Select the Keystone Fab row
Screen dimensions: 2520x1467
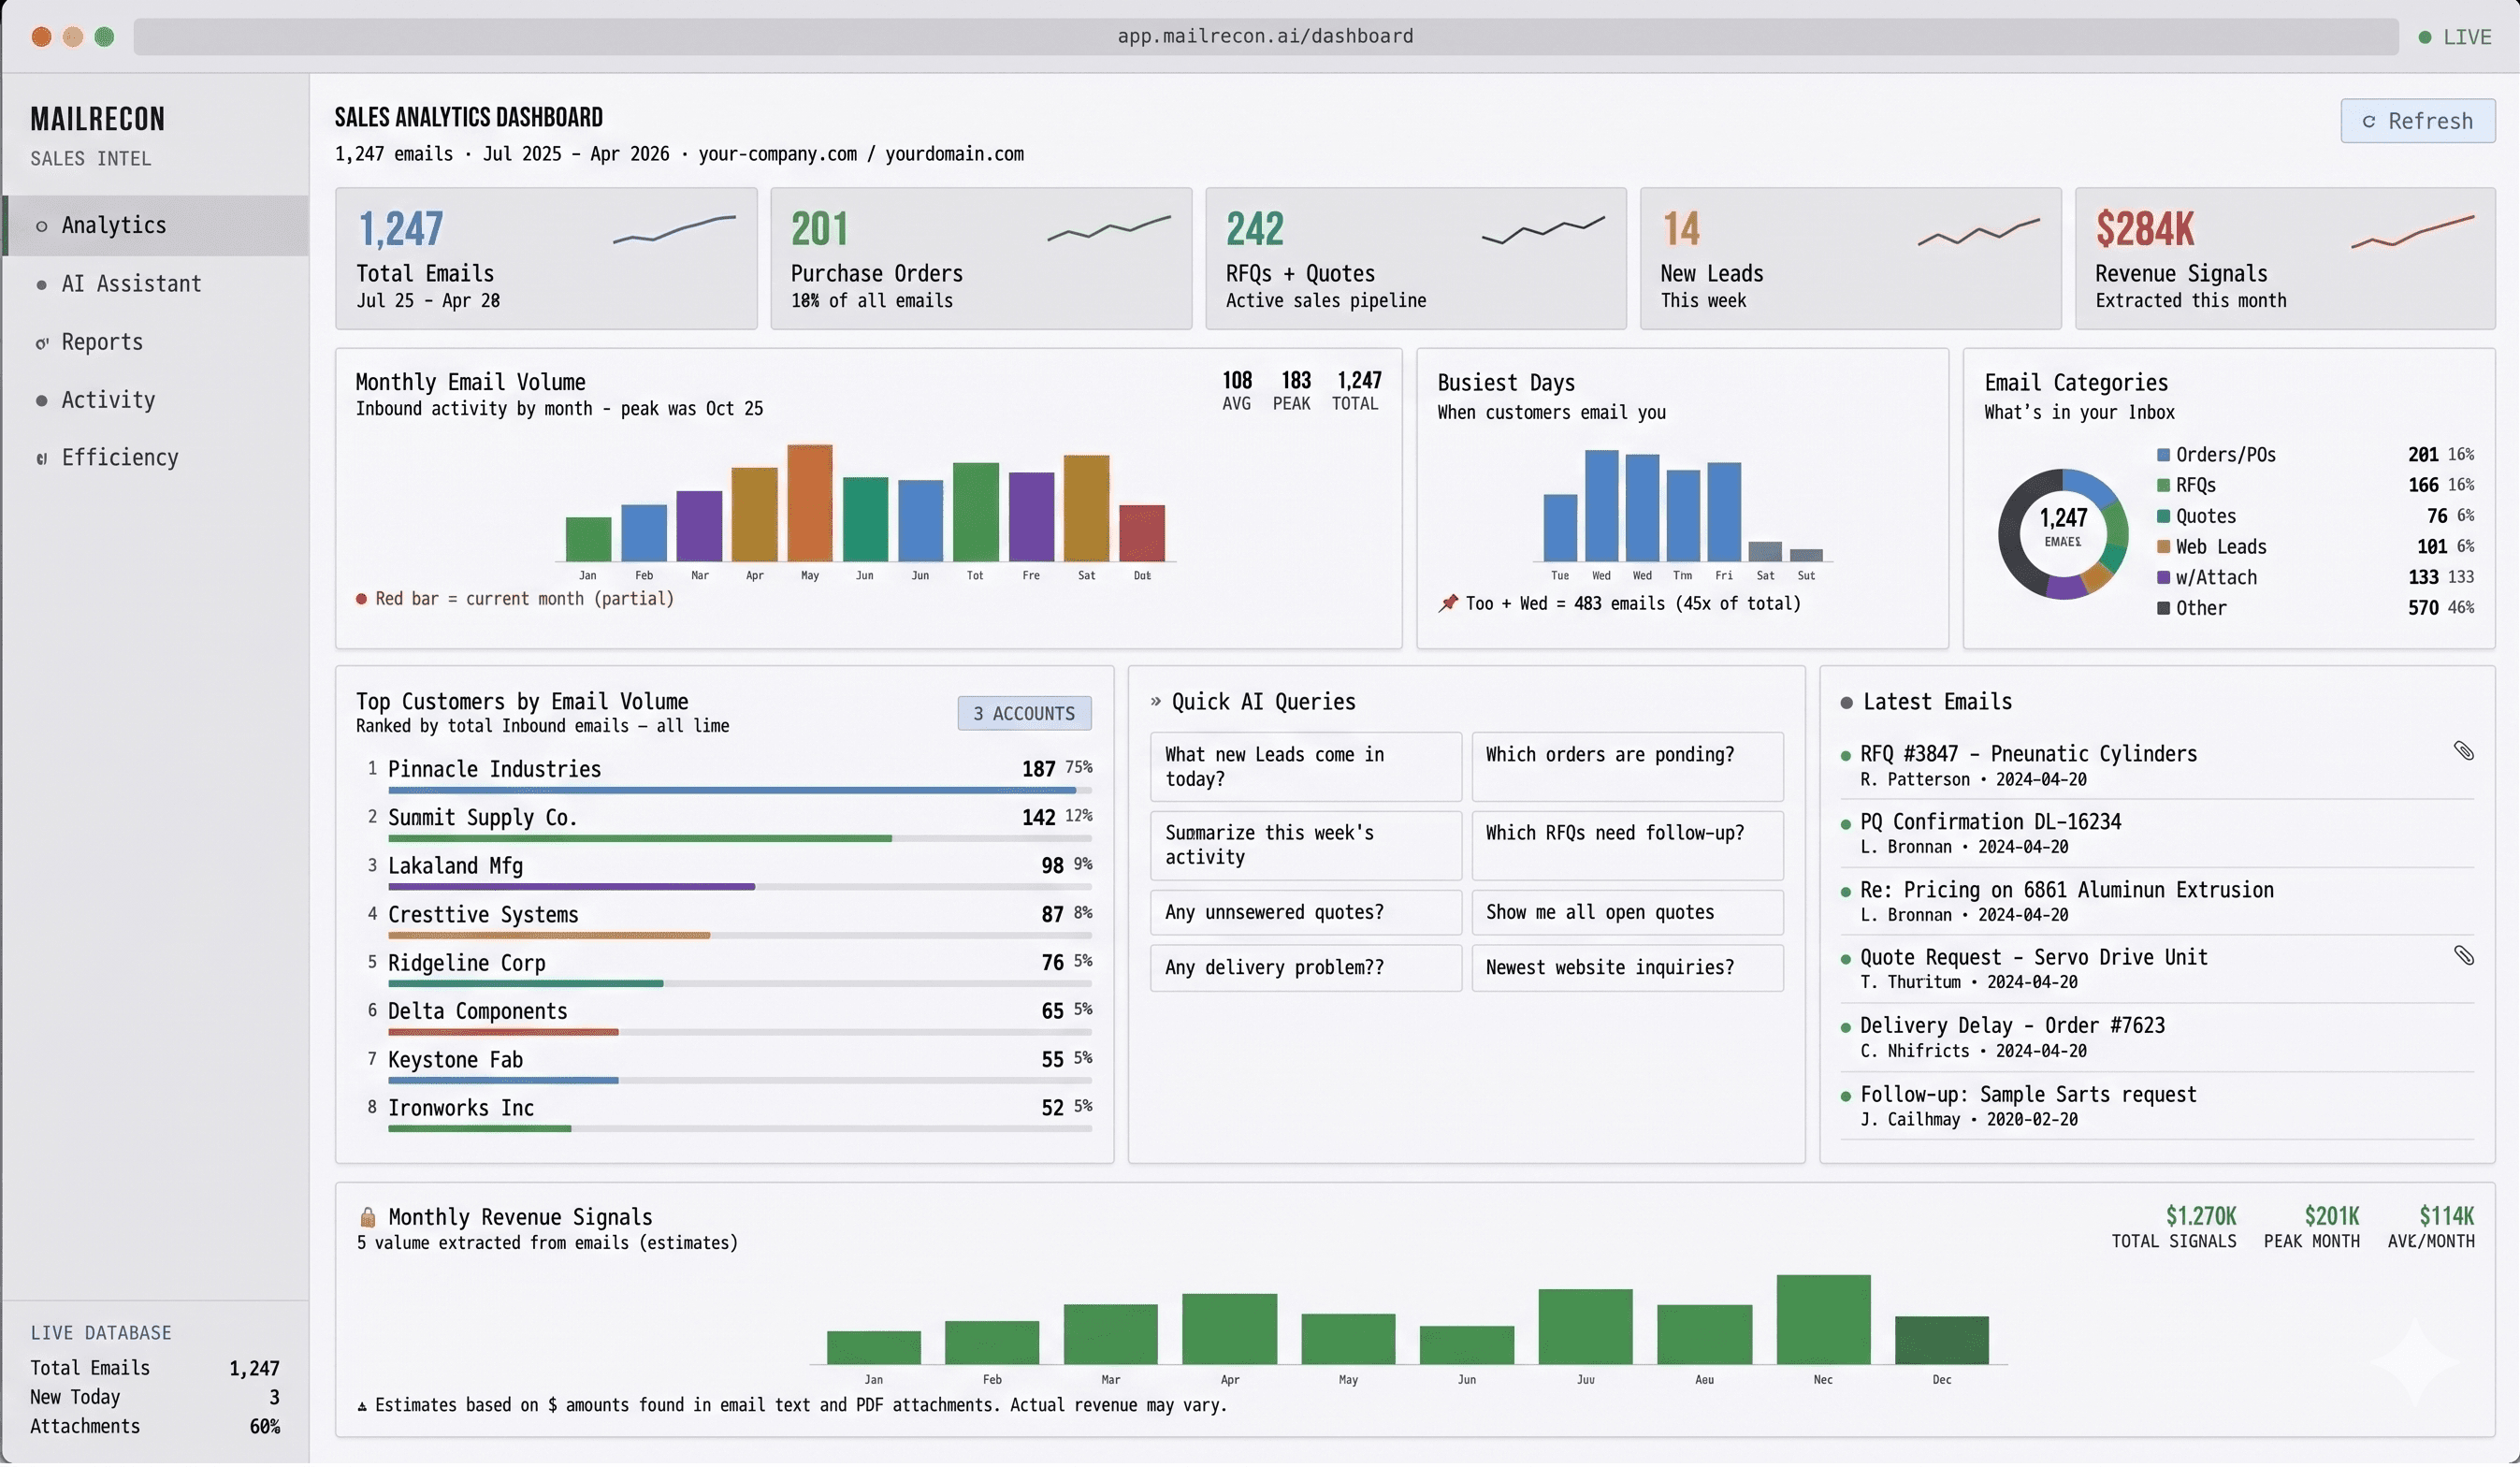pyautogui.click(x=728, y=1066)
